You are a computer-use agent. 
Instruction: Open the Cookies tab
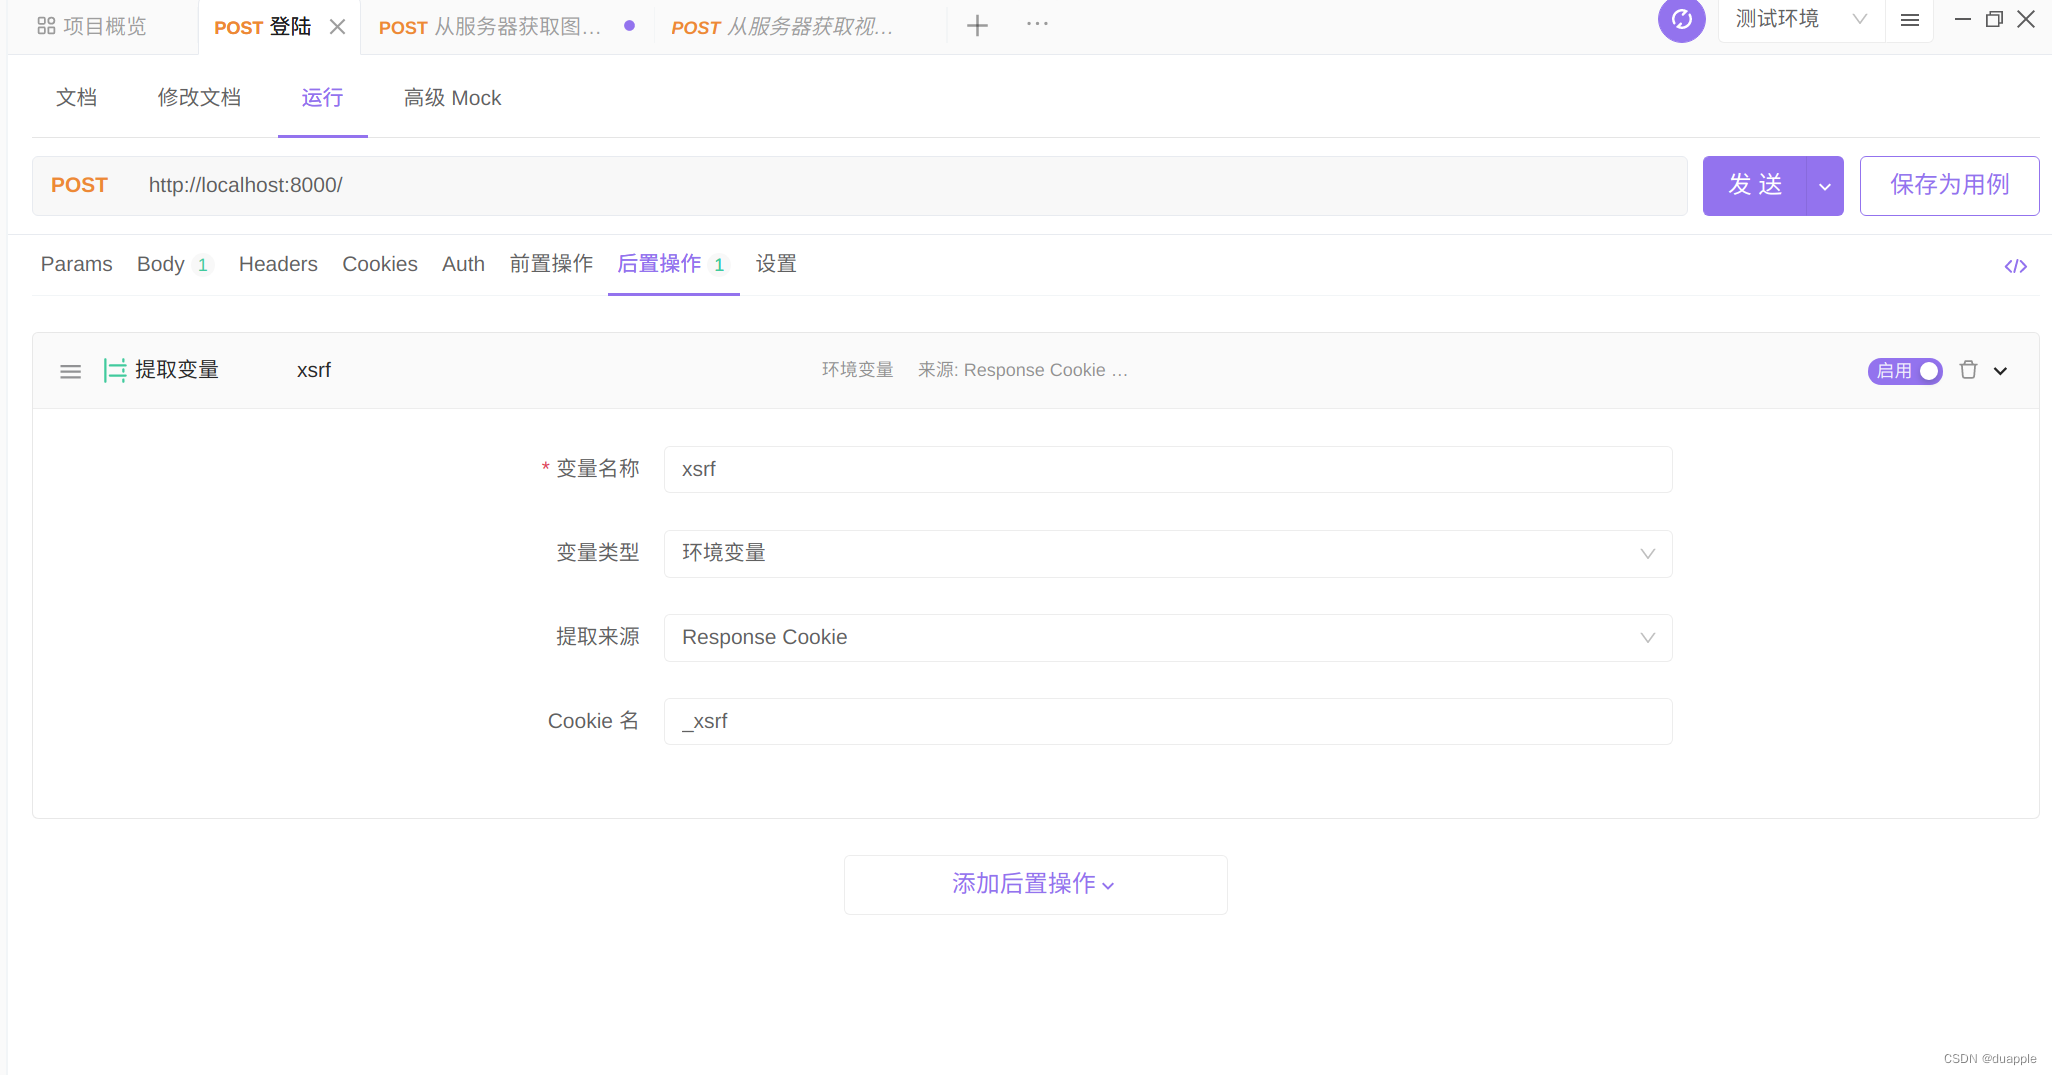tap(380, 264)
